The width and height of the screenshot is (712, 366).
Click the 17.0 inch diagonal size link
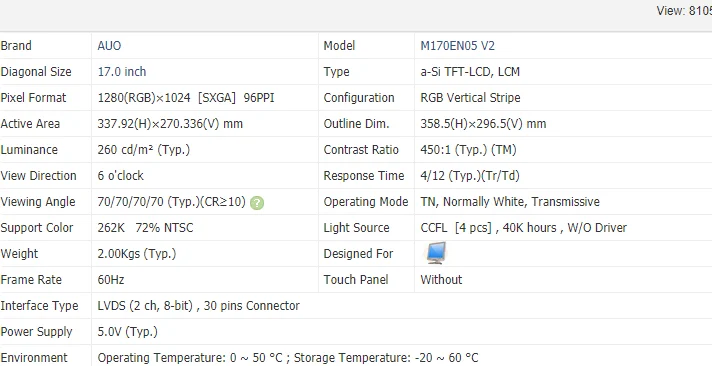[x=122, y=72]
